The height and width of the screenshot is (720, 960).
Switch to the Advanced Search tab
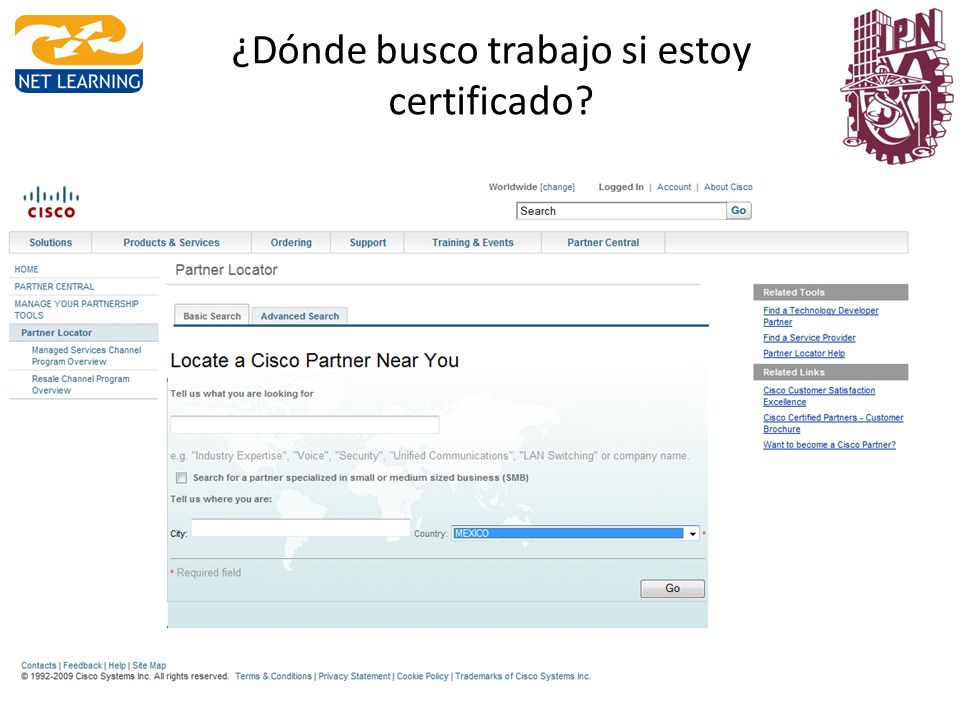click(299, 316)
